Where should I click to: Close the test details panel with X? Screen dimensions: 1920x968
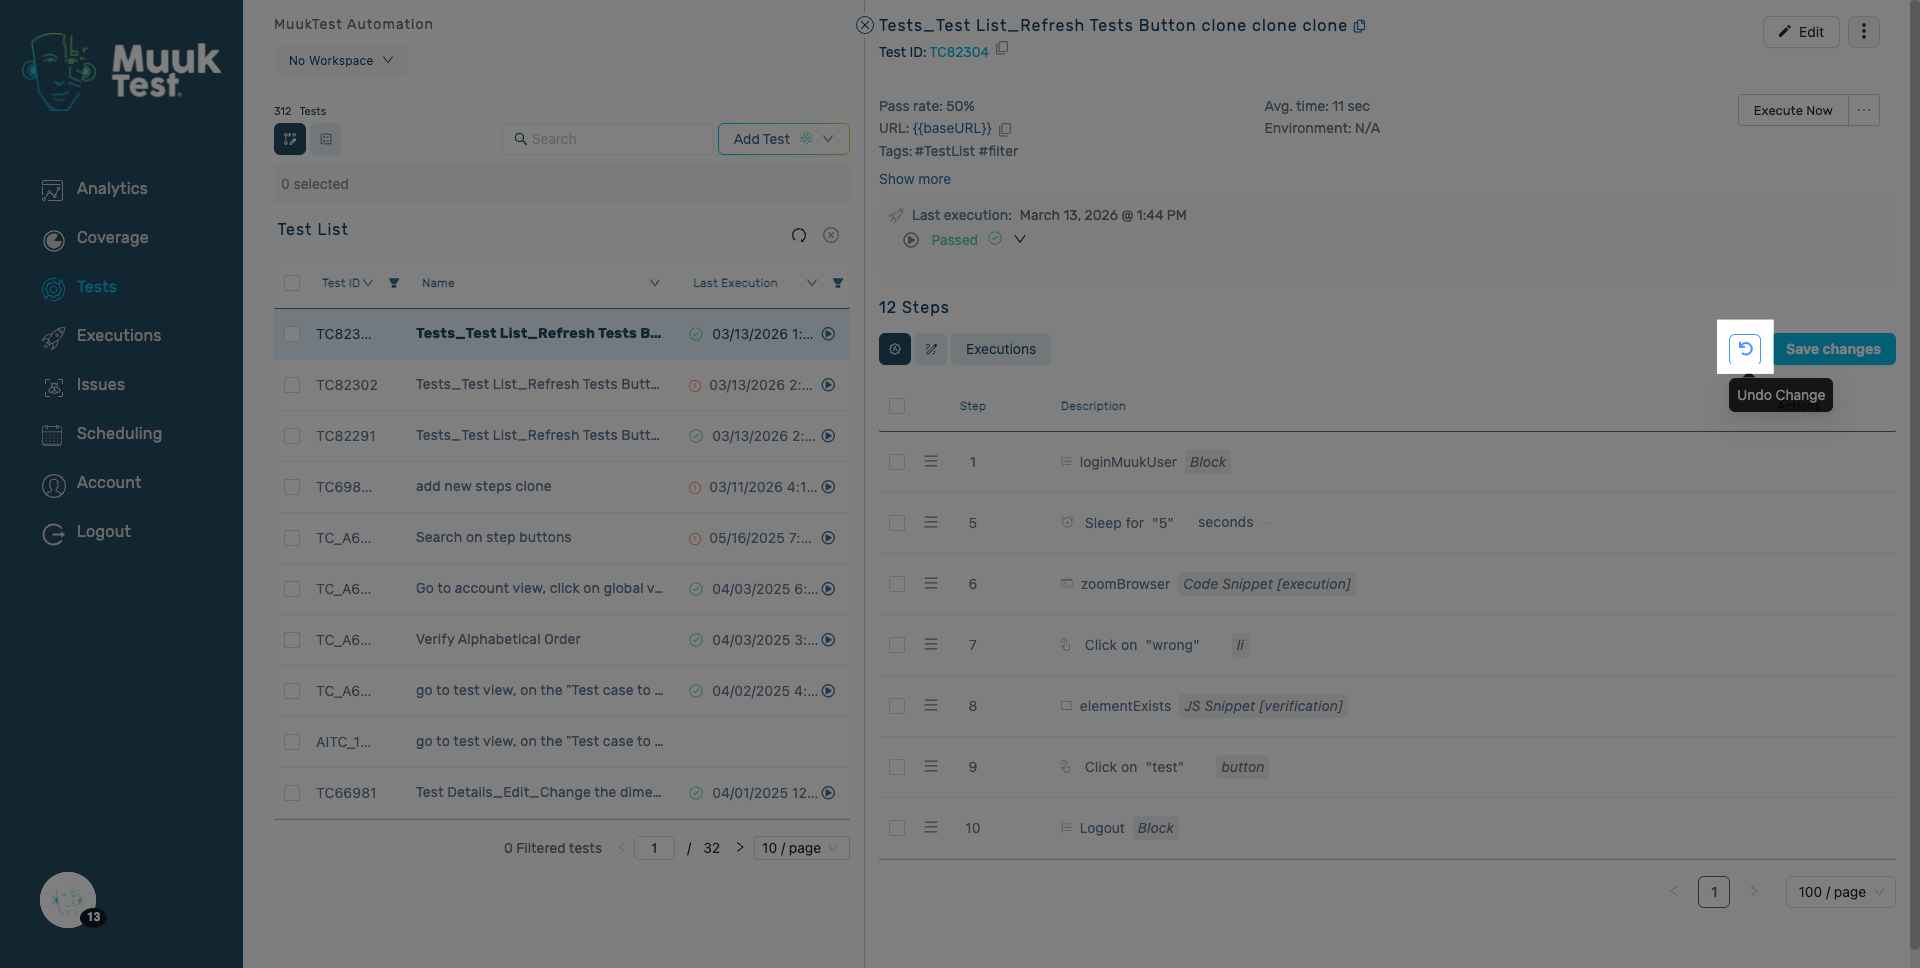point(865,25)
